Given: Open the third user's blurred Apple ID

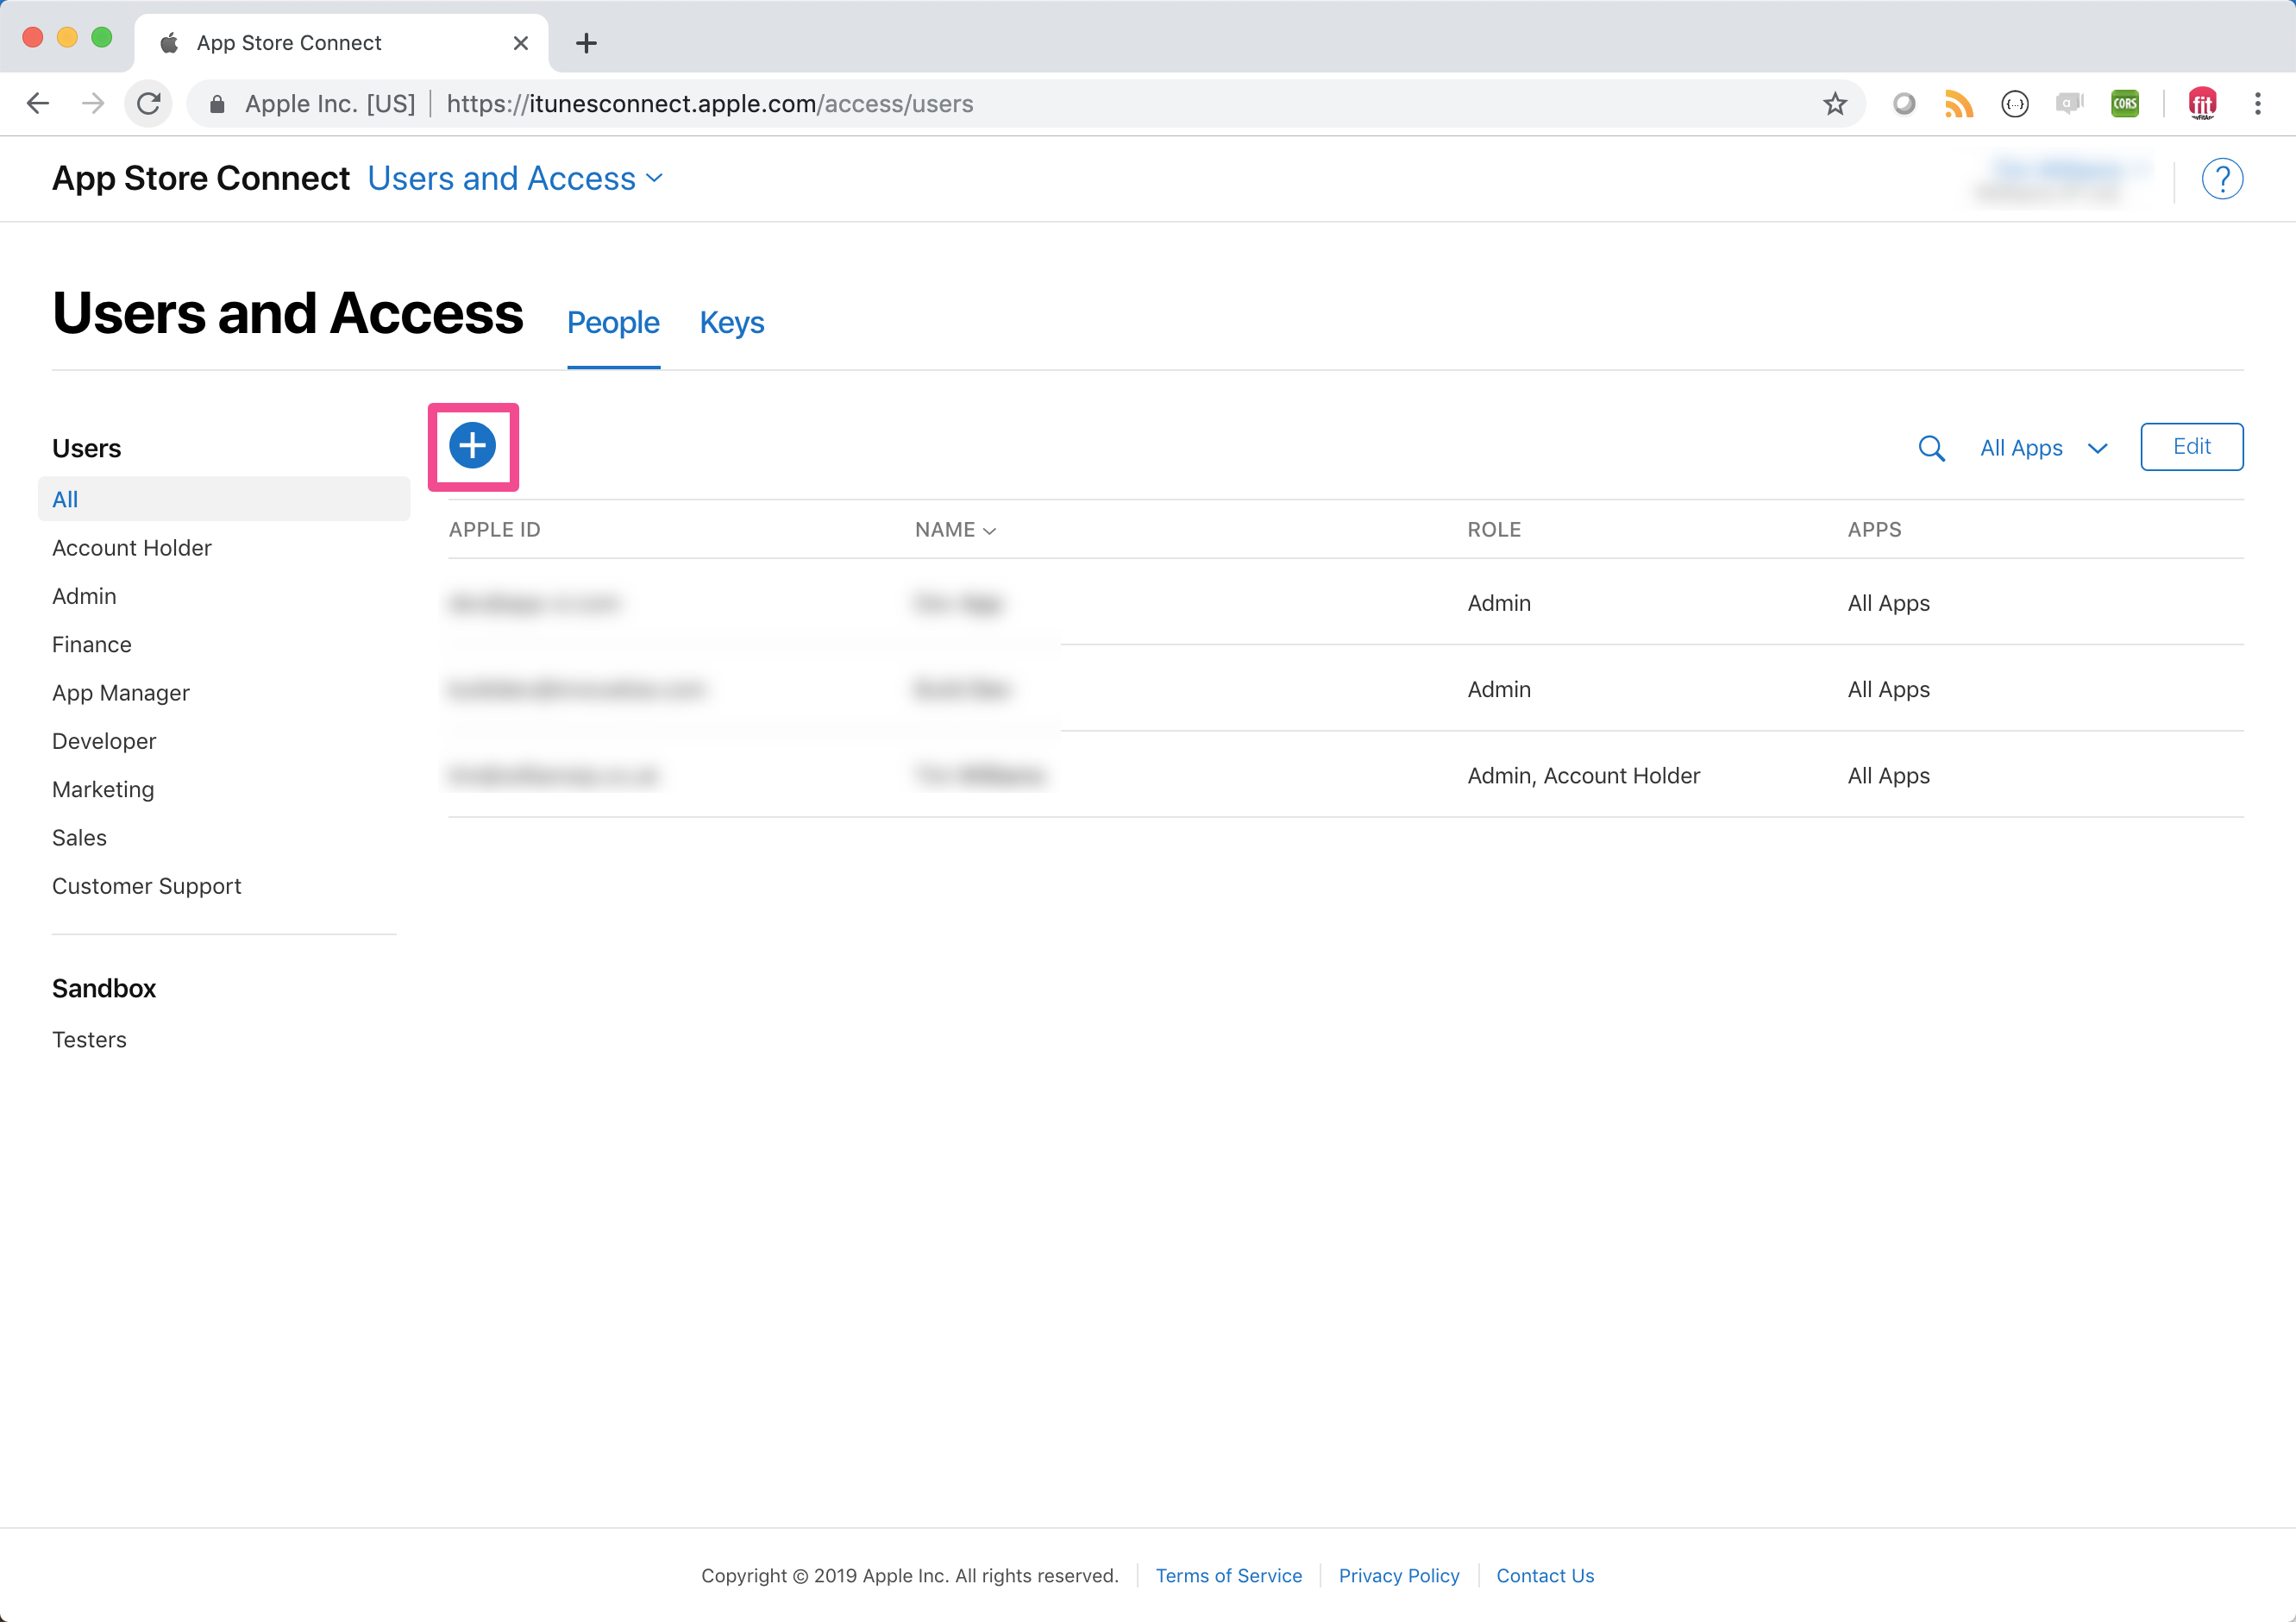Looking at the screenshot, I should [554, 776].
